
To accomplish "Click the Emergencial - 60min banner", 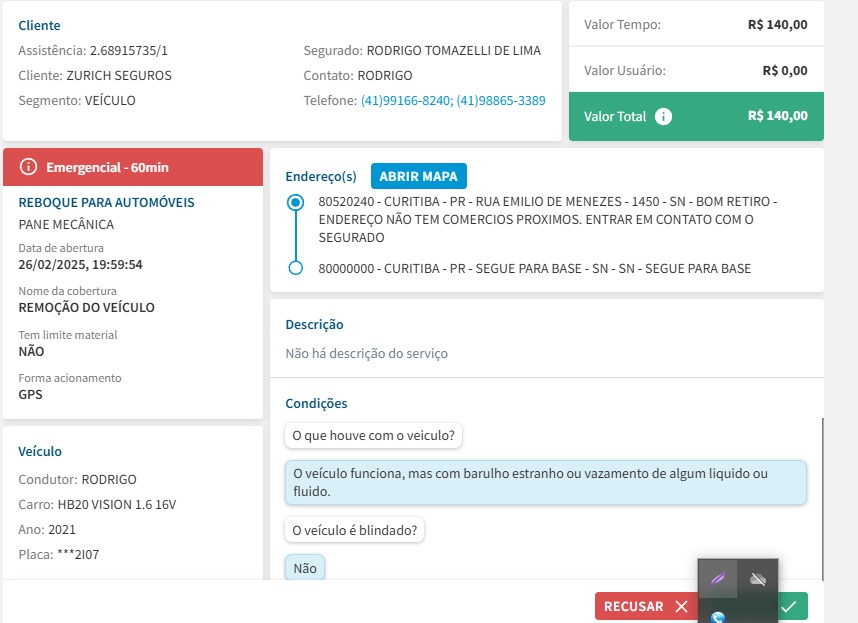I will pos(133,167).
